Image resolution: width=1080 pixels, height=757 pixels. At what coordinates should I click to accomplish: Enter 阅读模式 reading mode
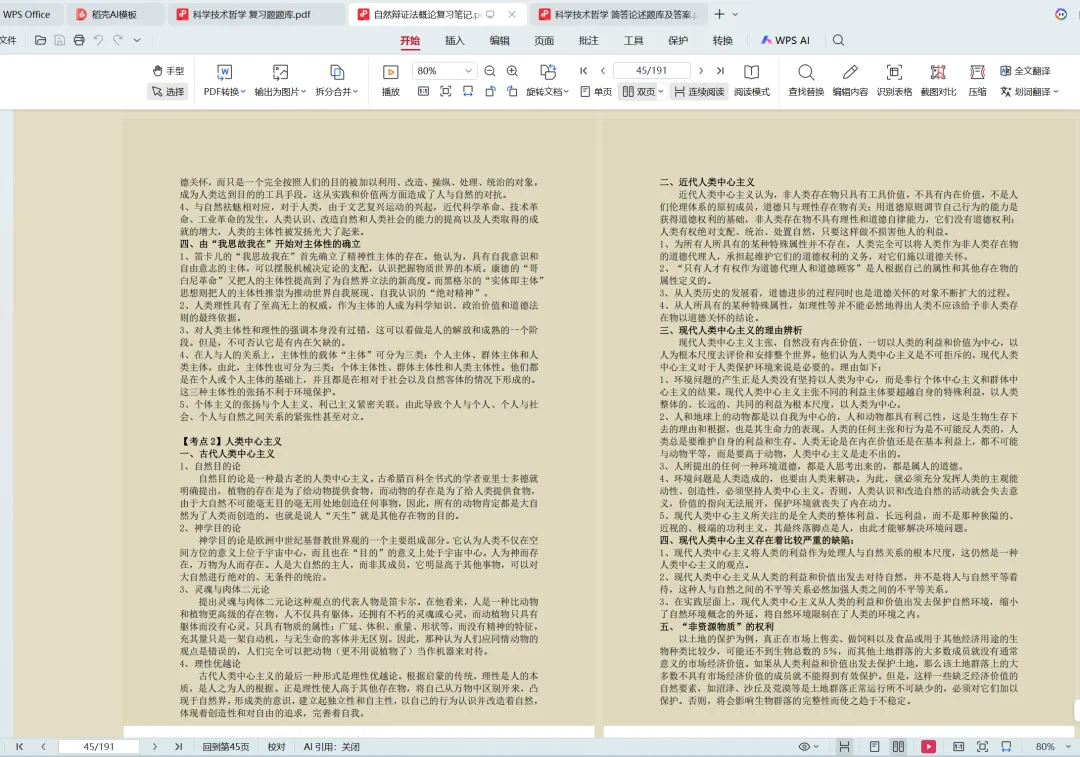point(751,81)
